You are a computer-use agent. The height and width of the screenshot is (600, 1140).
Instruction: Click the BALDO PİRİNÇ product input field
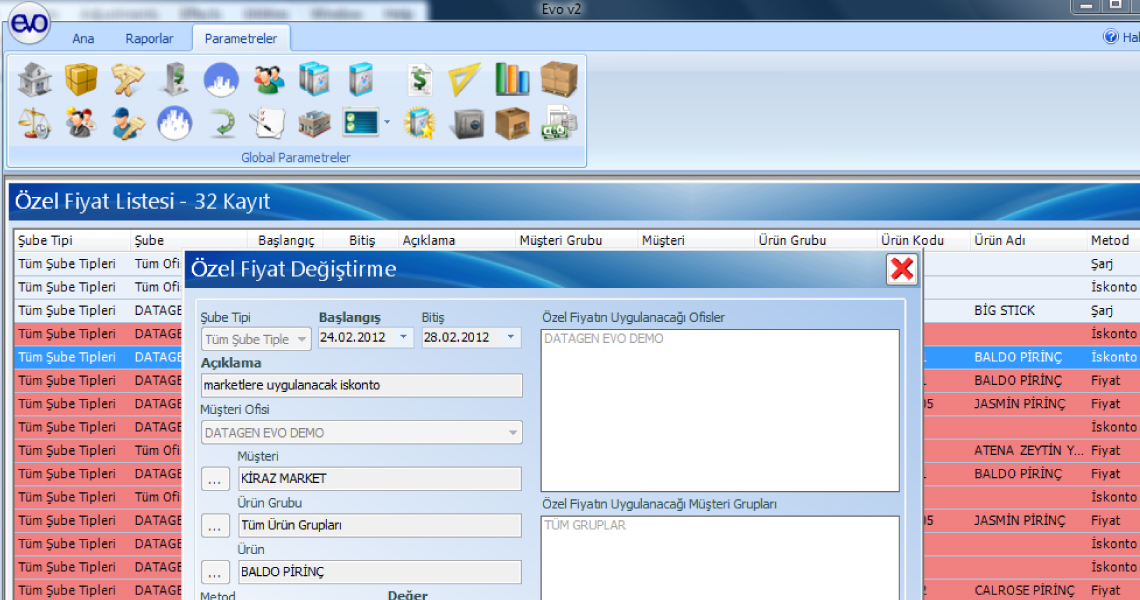tap(380, 572)
